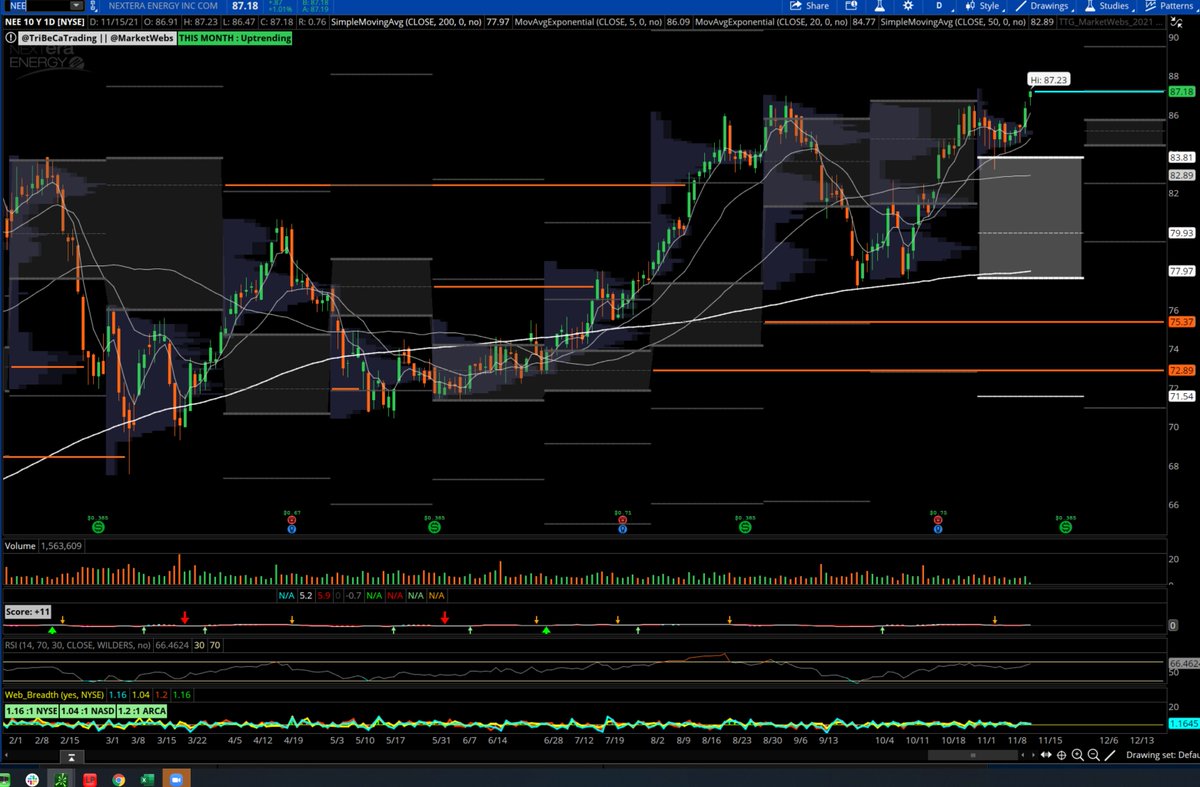This screenshot has height=787, width=1200.
Task: Click the @TriBeCaTrading handle label
Action: [x=60, y=38]
